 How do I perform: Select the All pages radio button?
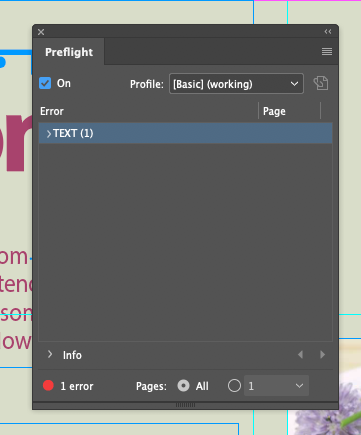pos(183,386)
